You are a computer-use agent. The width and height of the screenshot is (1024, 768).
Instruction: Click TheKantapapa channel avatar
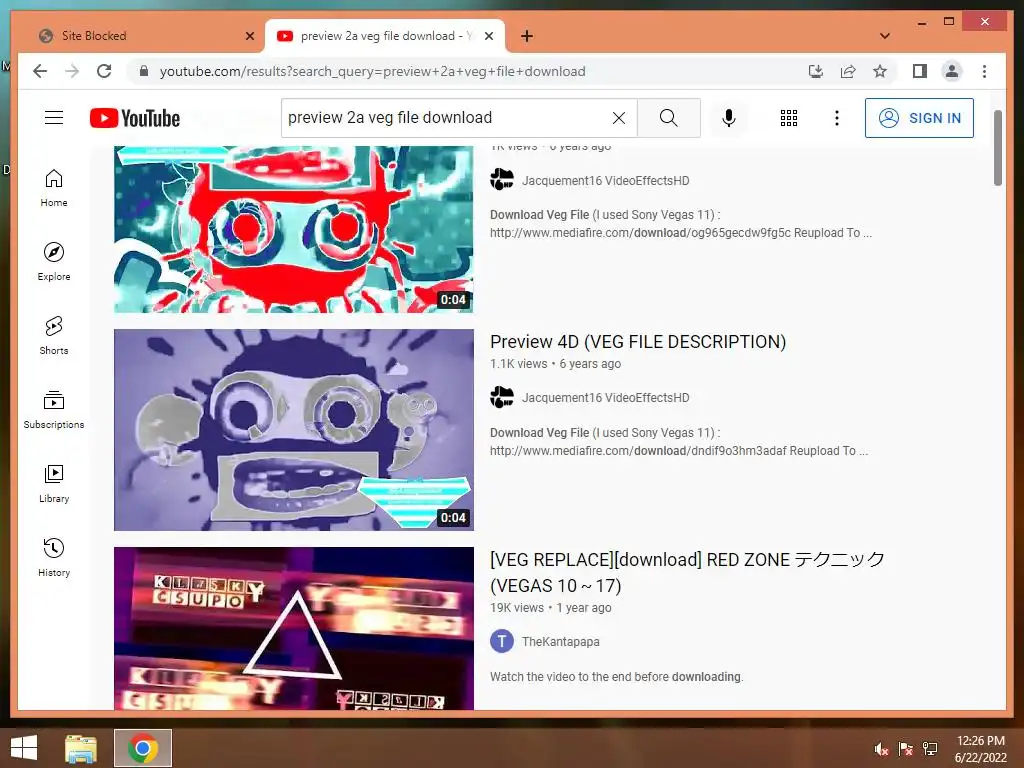(502, 641)
